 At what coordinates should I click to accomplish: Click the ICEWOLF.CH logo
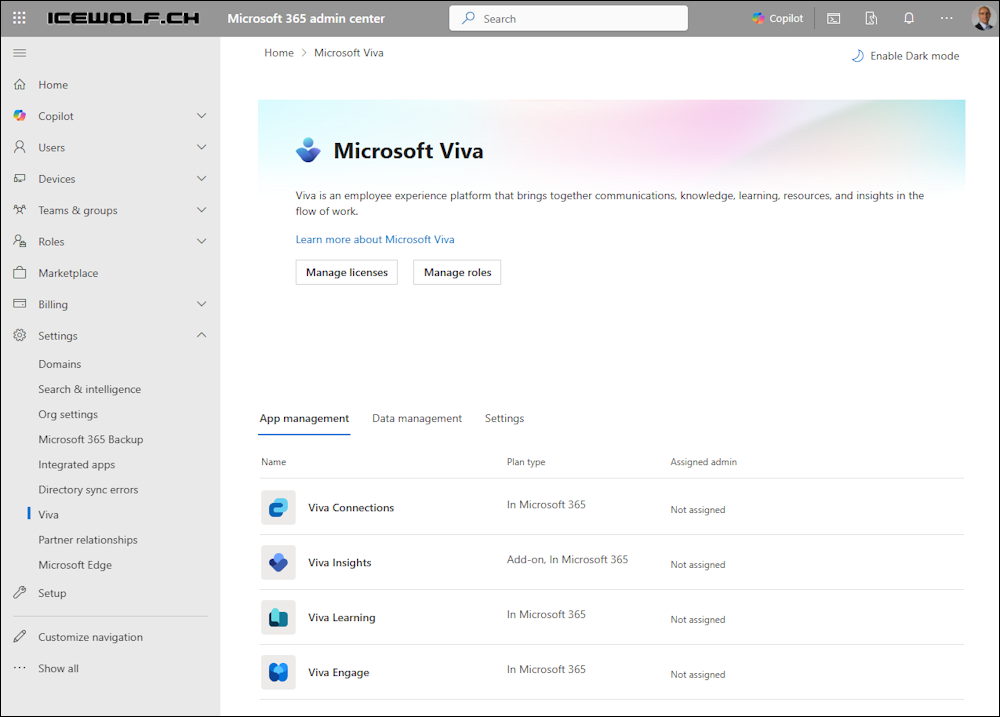point(123,18)
